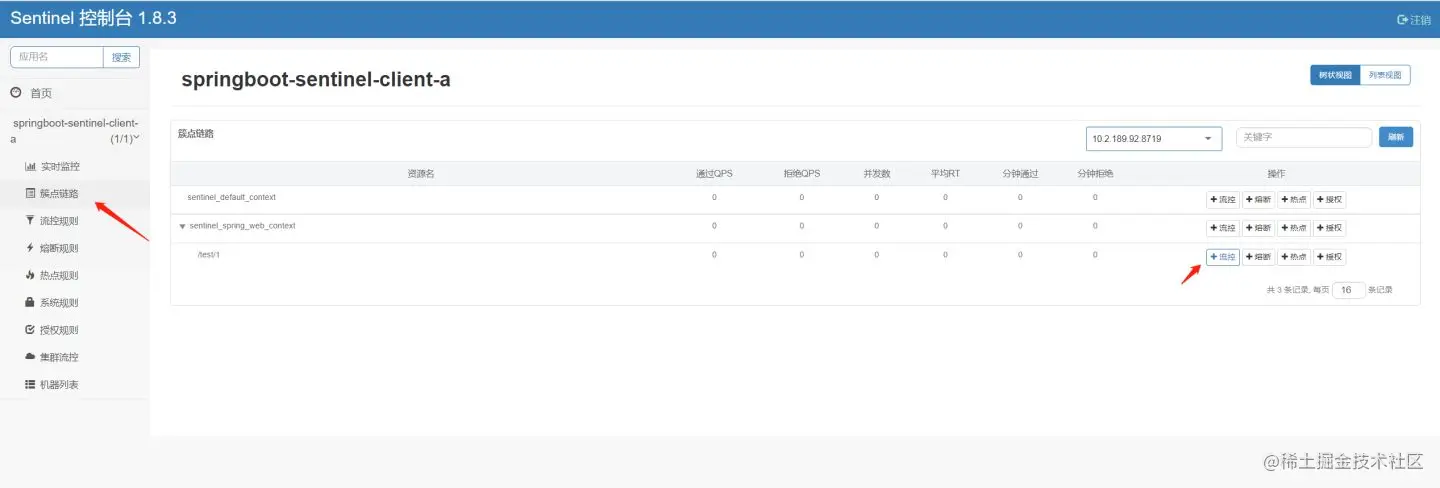Click resource name /test/1
The height and width of the screenshot is (488, 1440).
[x=207, y=255]
